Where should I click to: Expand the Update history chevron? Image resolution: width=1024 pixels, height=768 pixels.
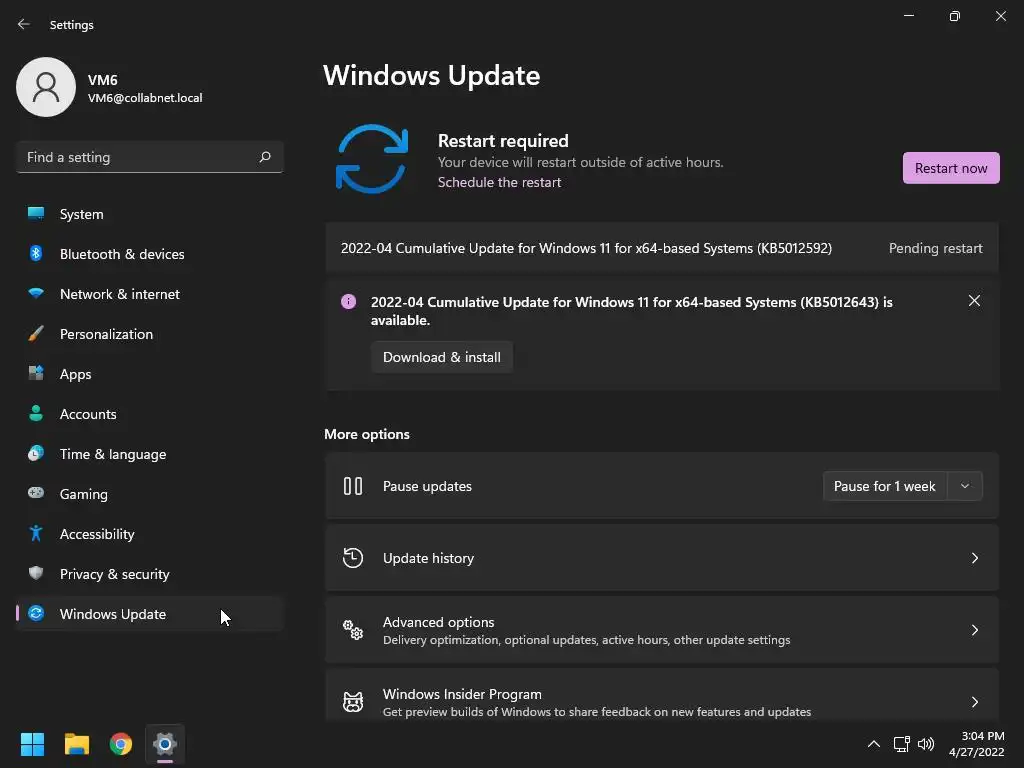pos(974,558)
